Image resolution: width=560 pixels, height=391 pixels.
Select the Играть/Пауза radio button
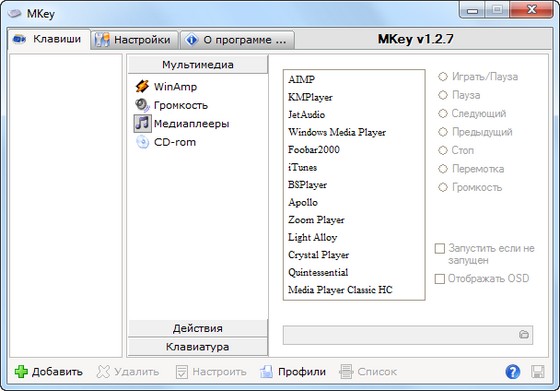[443, 76]
